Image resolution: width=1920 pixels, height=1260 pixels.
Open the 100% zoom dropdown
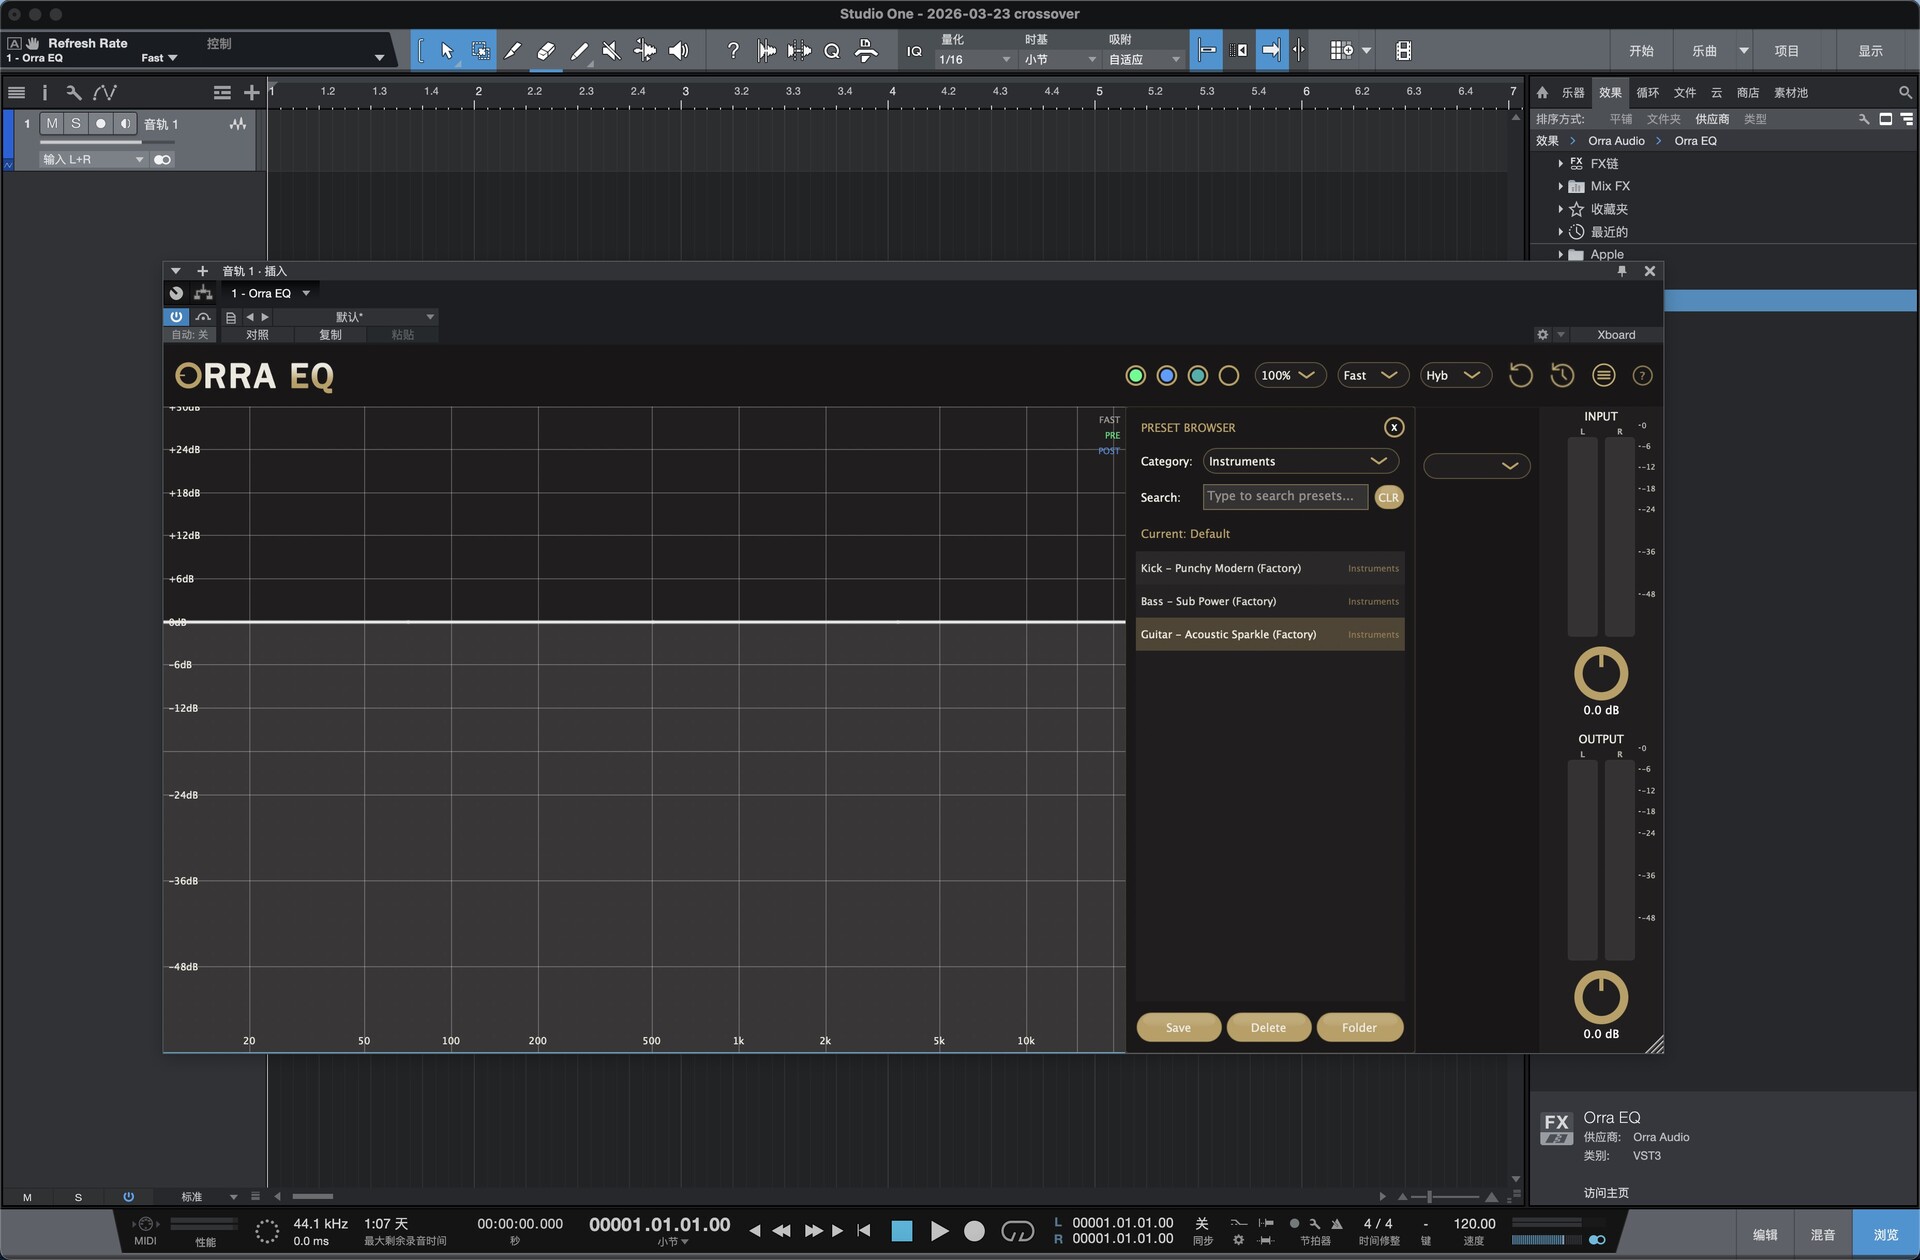pos(1290,375)
